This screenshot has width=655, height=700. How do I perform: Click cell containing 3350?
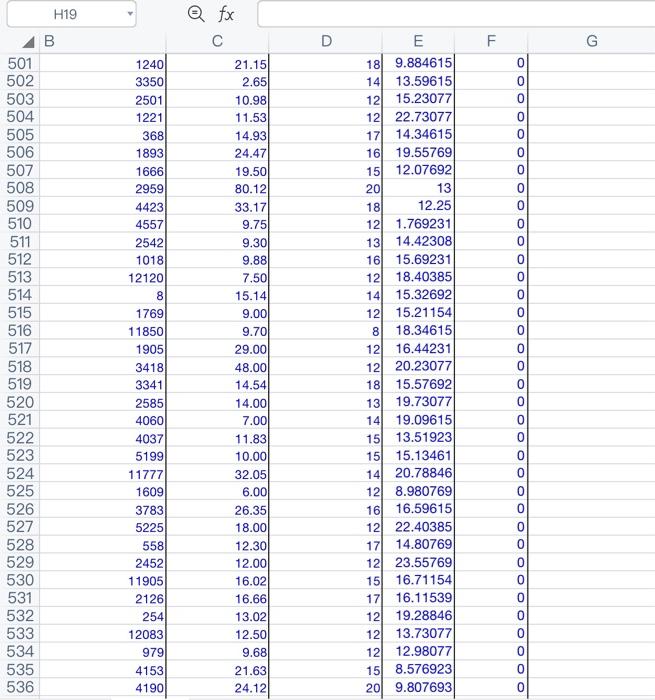103,81
